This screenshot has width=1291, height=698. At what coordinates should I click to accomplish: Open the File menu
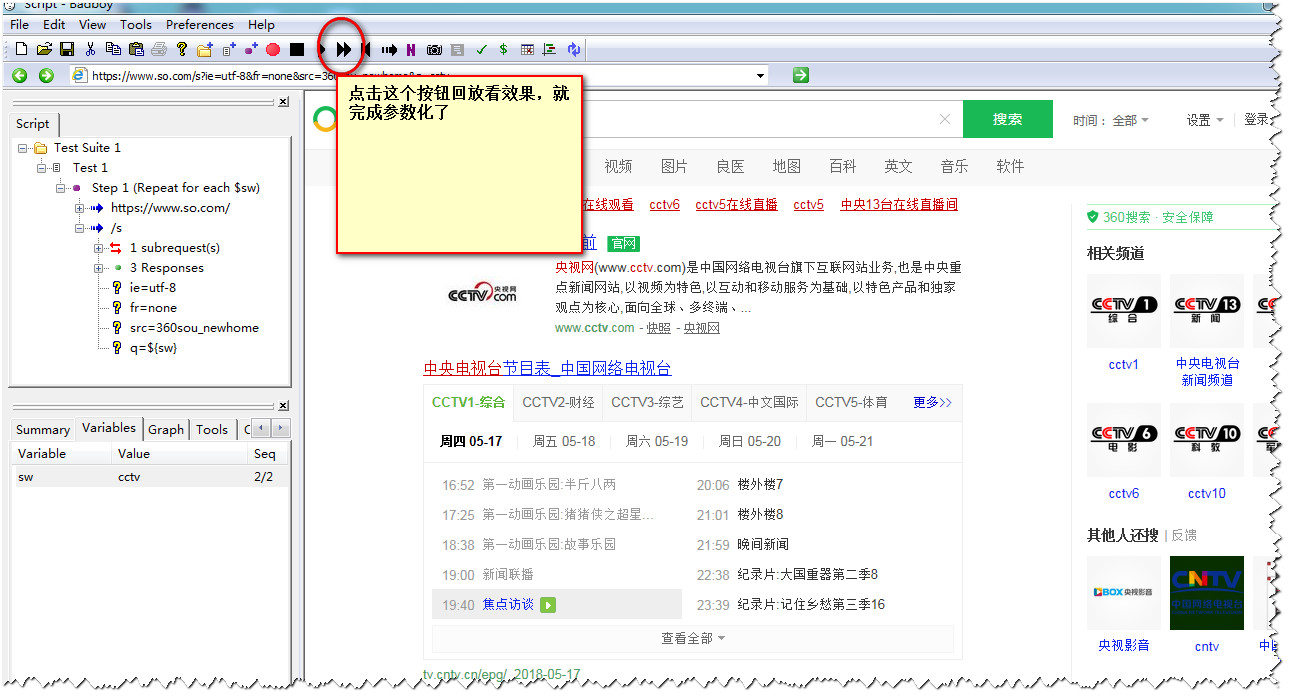19,24
